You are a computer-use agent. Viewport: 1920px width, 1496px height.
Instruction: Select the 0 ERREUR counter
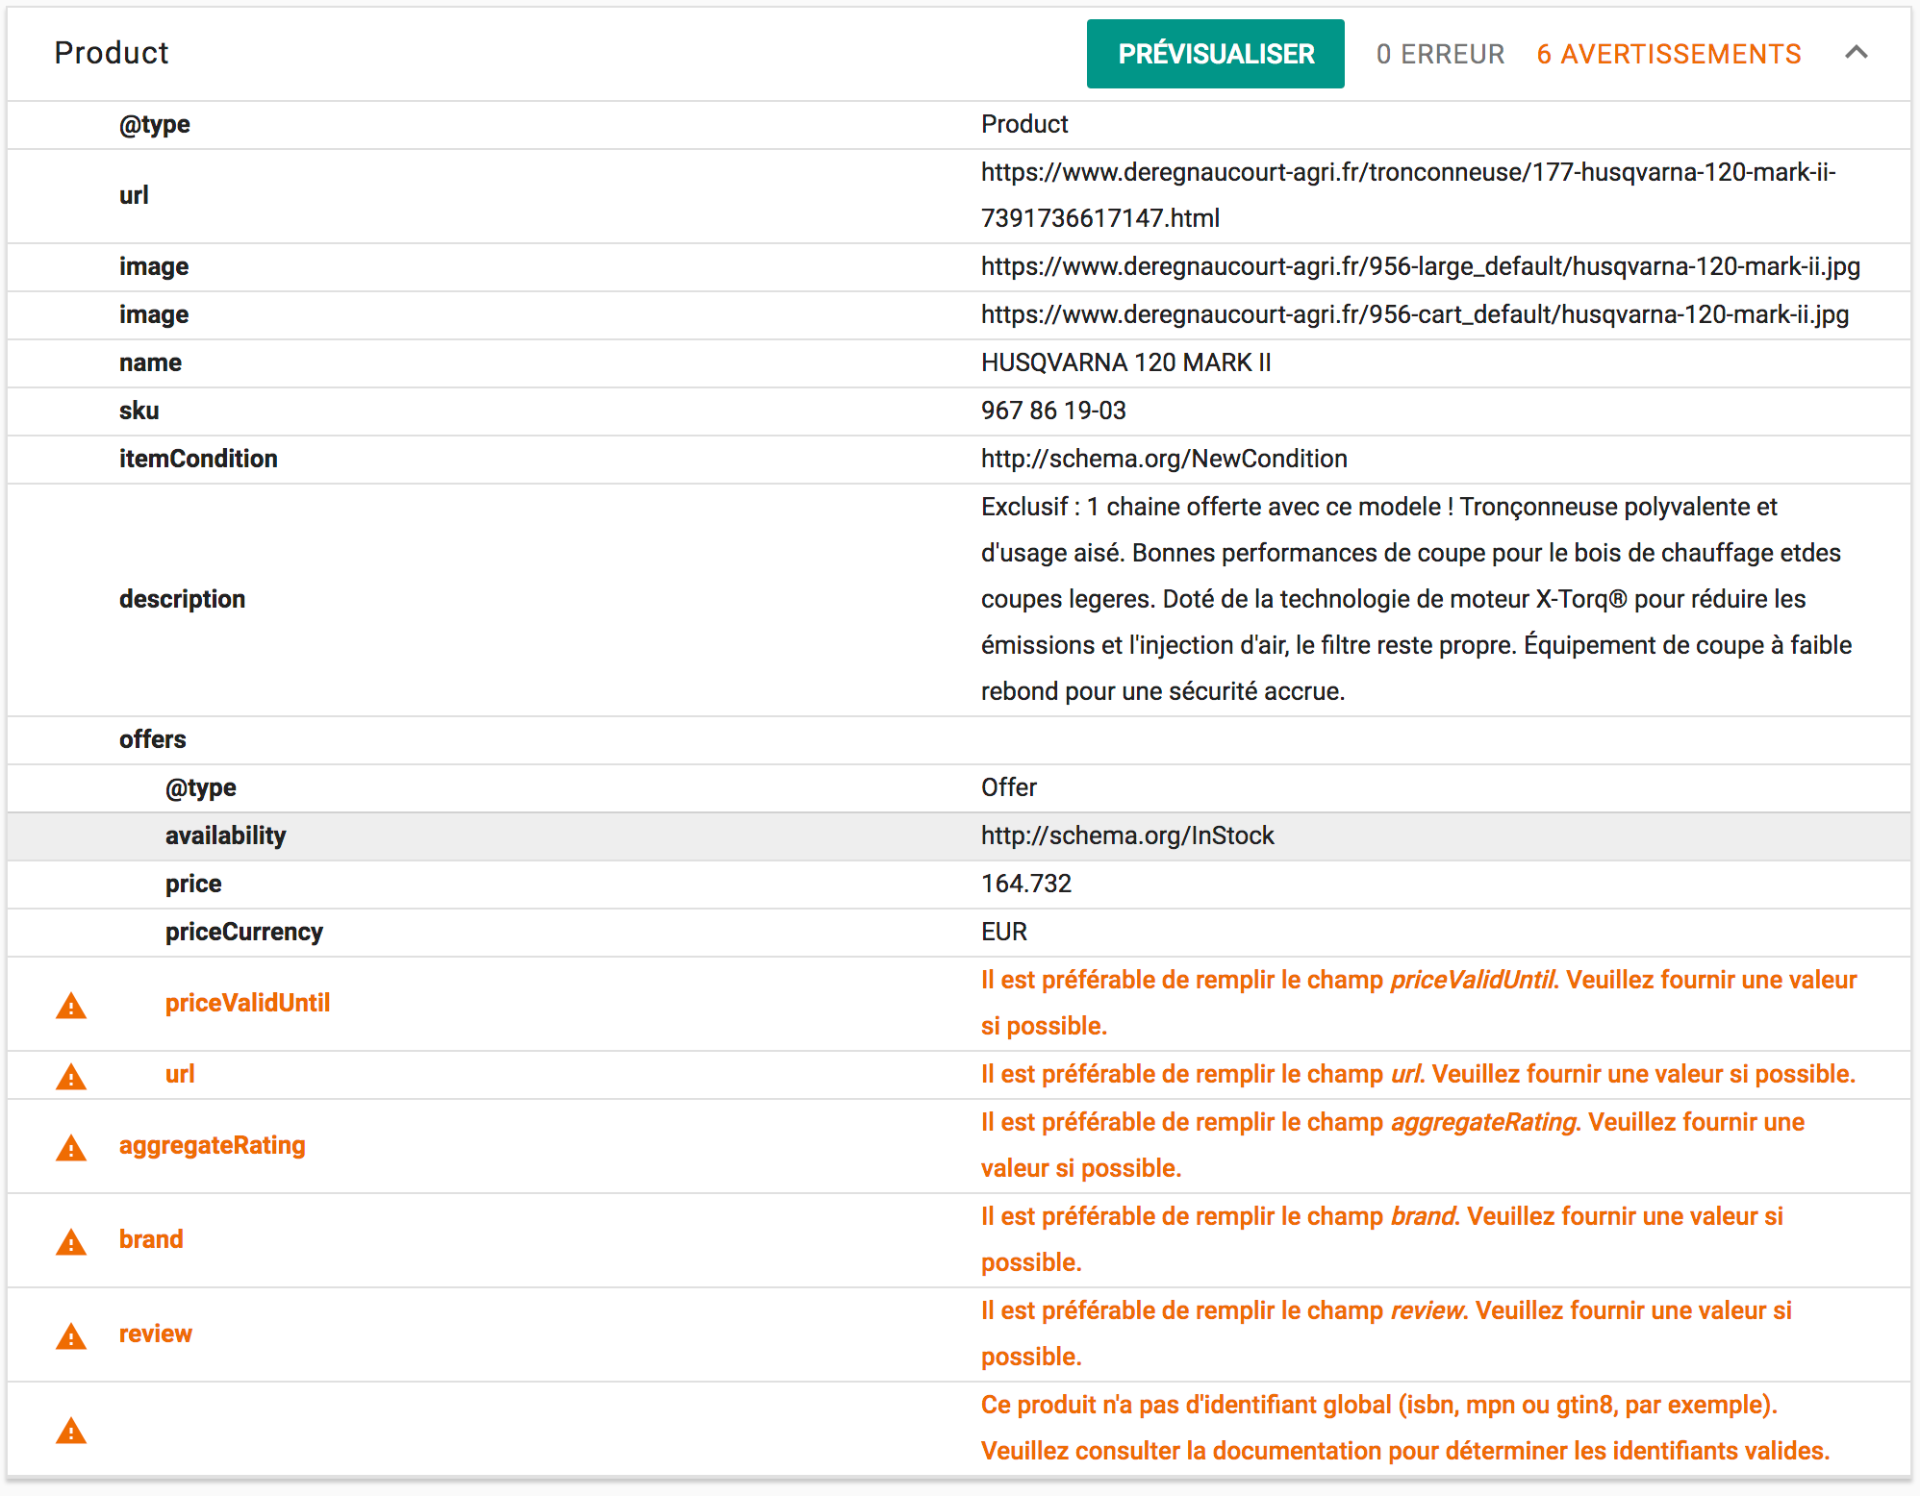1439,54
